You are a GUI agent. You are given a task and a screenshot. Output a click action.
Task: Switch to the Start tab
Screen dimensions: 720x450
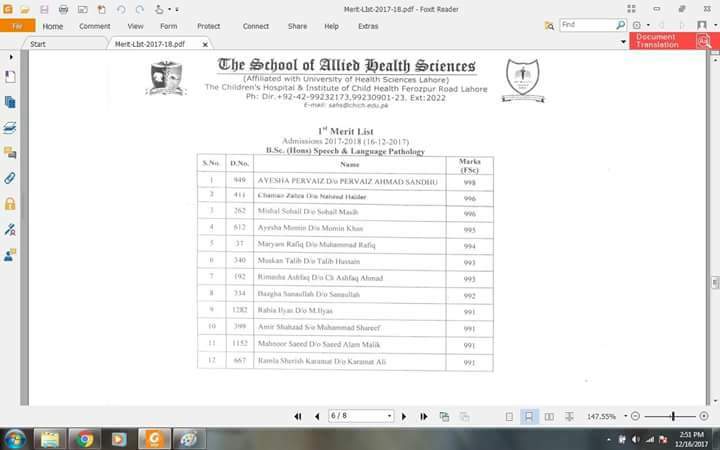[x=38, y=44]
